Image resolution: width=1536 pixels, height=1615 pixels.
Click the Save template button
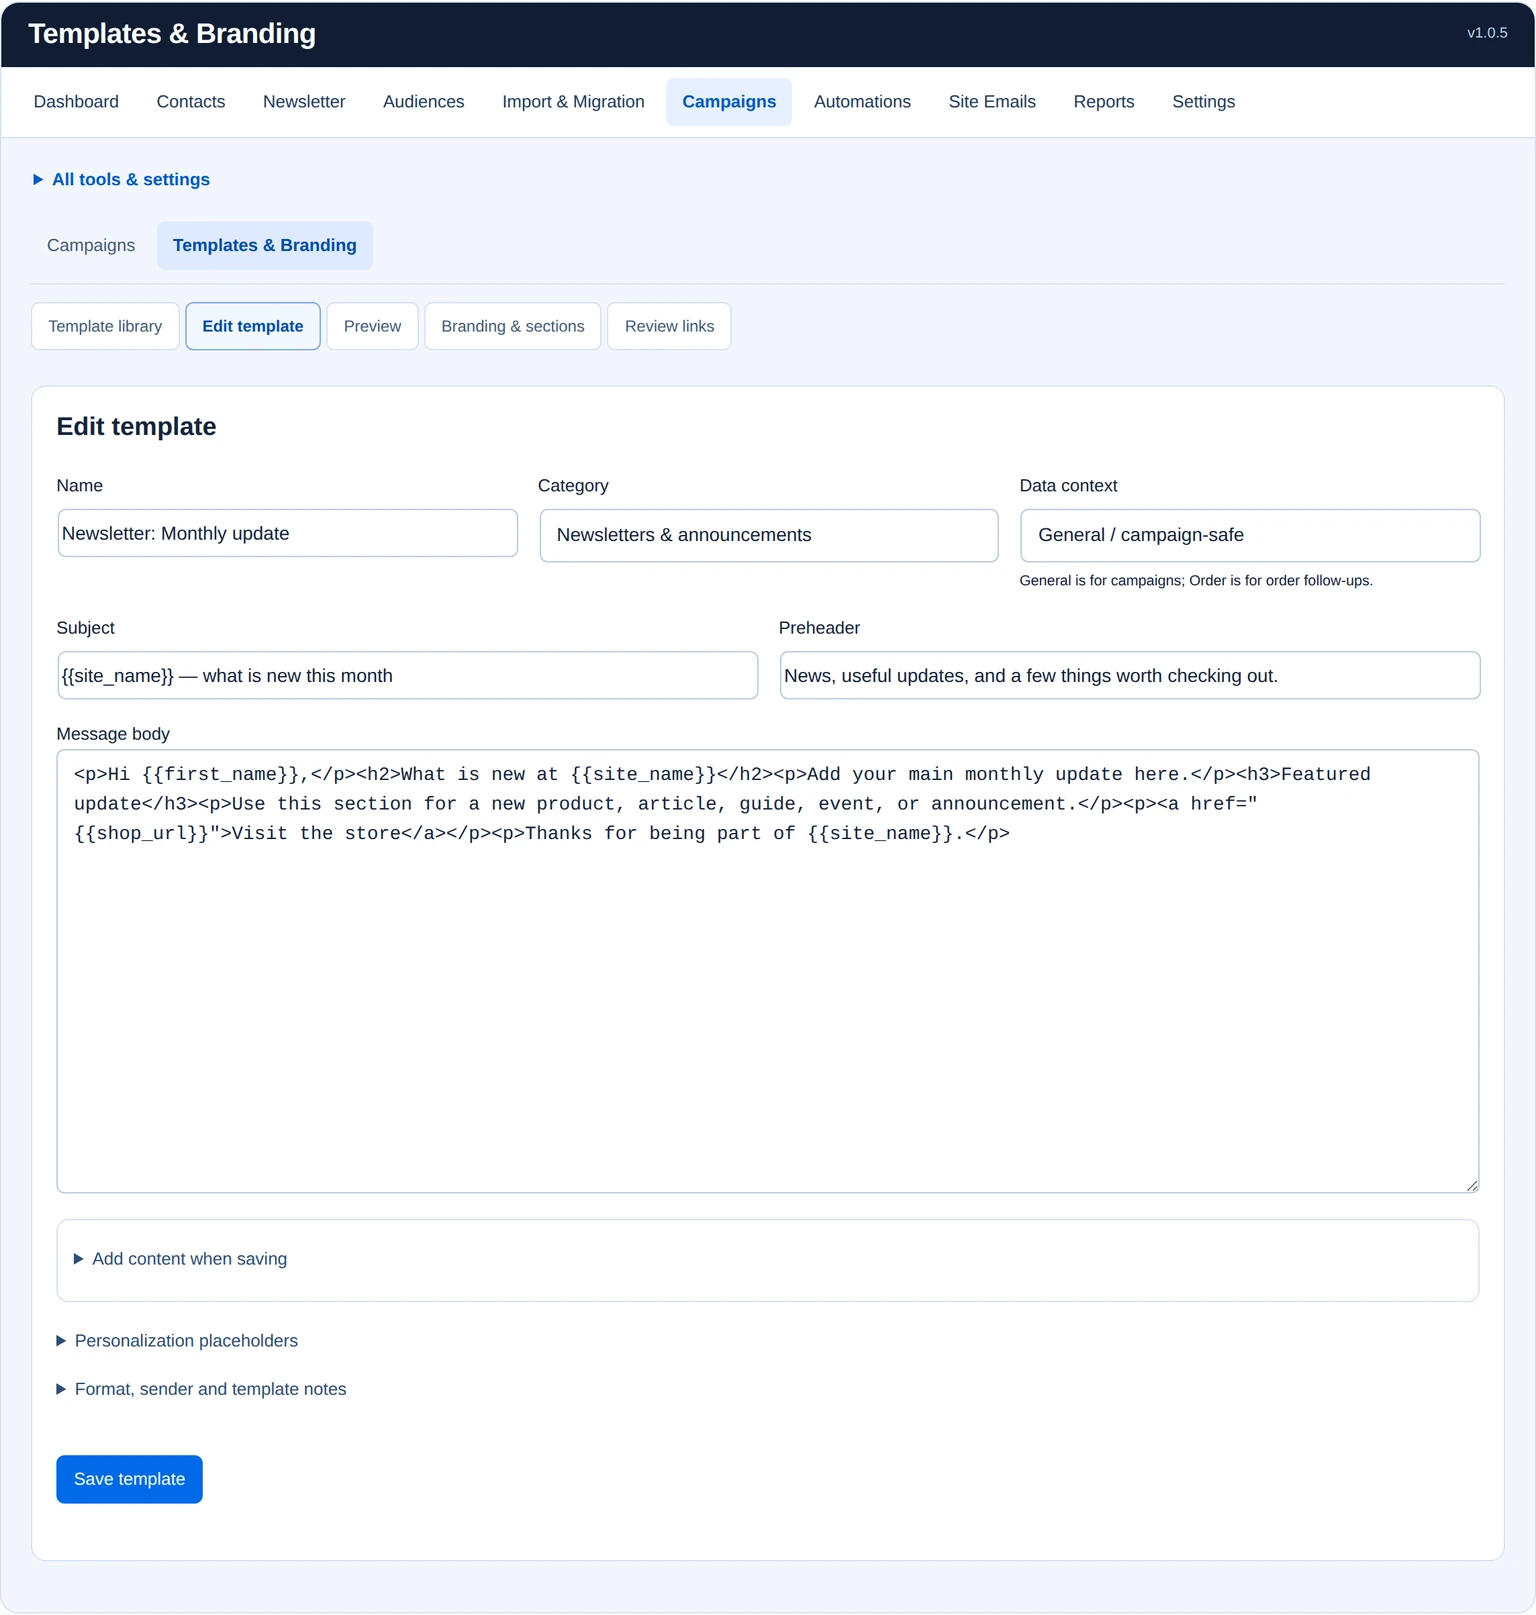[x=129, y=1479]
